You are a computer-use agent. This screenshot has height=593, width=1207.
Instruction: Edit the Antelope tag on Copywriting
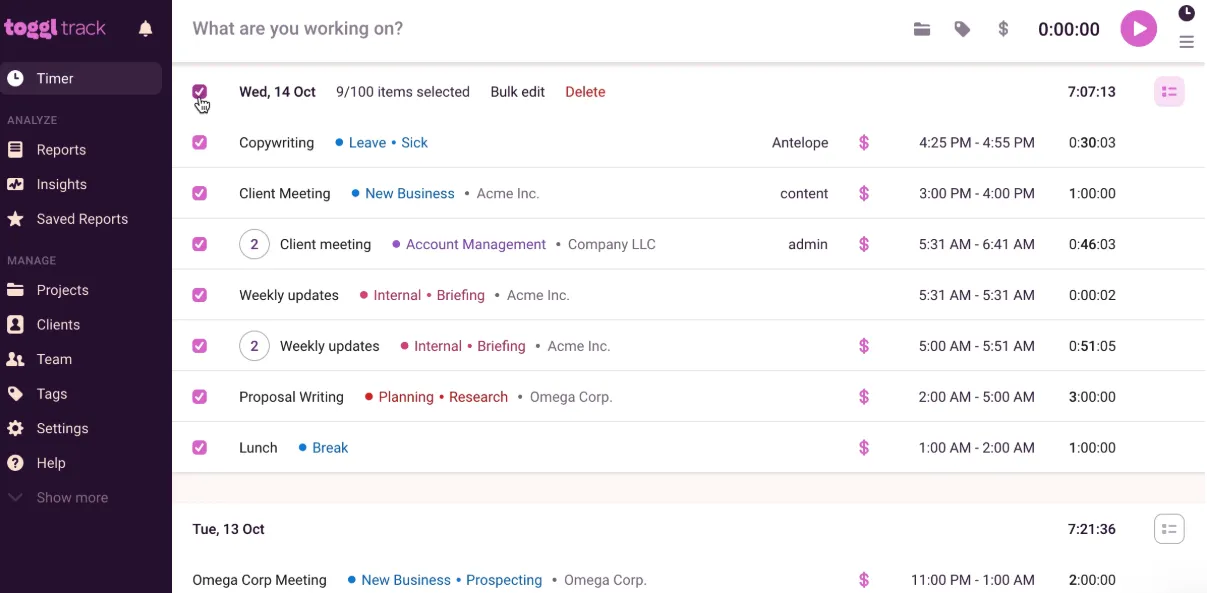[800, 143]
